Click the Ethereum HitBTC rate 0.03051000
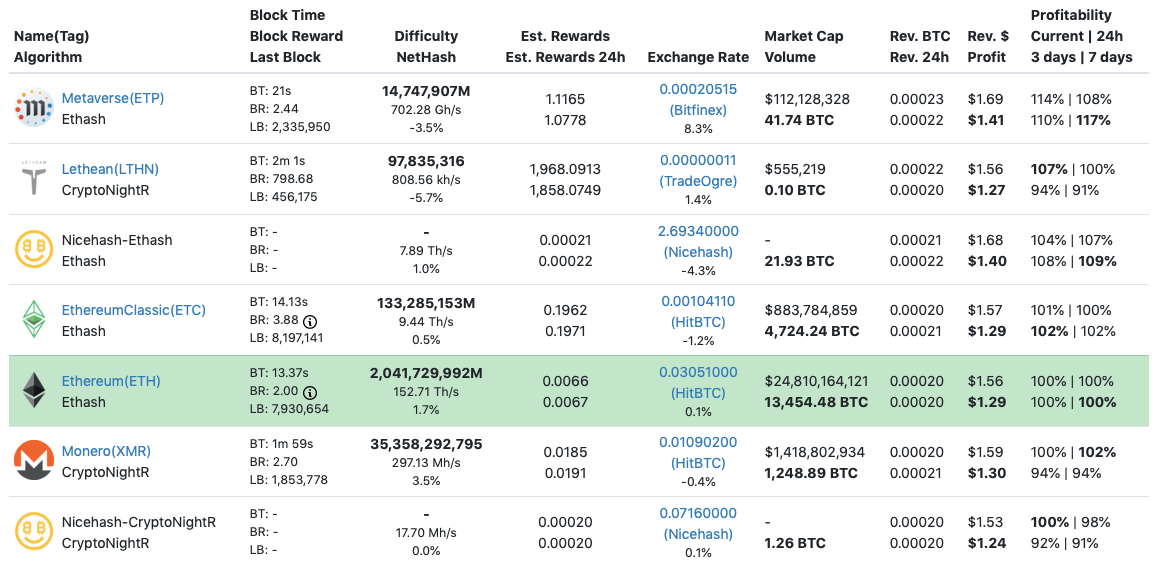 698,372
